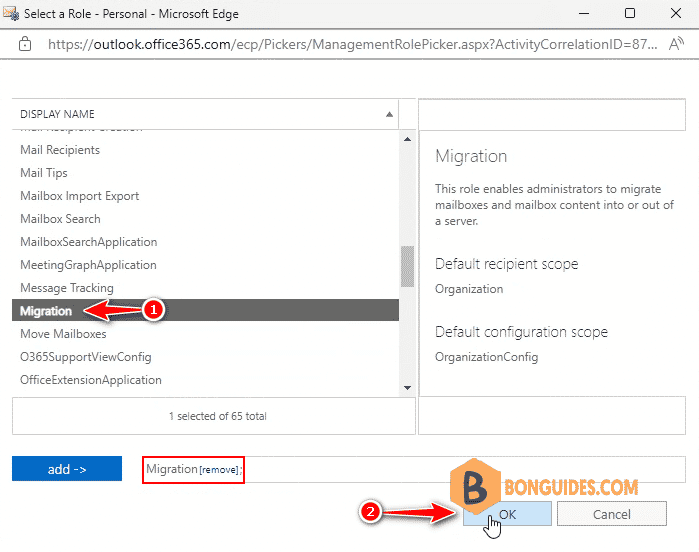Image resolution: width=699 pixels, height=552 pixels.
Task: Close the Select a Role window
Action: (x=676, y=13)
